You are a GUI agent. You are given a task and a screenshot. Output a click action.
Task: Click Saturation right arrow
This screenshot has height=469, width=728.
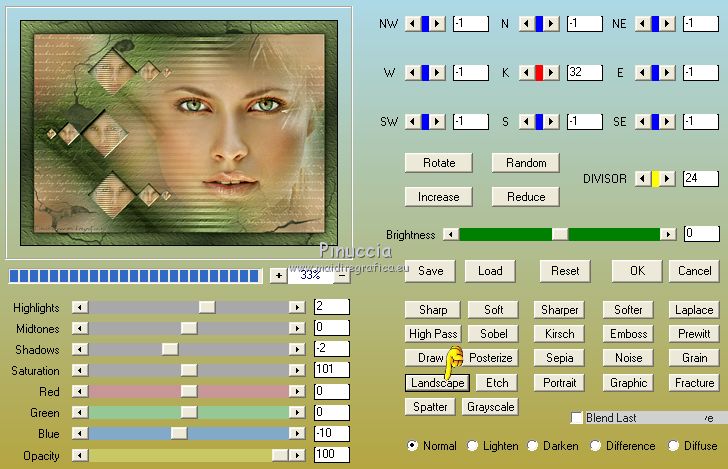(x=297, y=370)
